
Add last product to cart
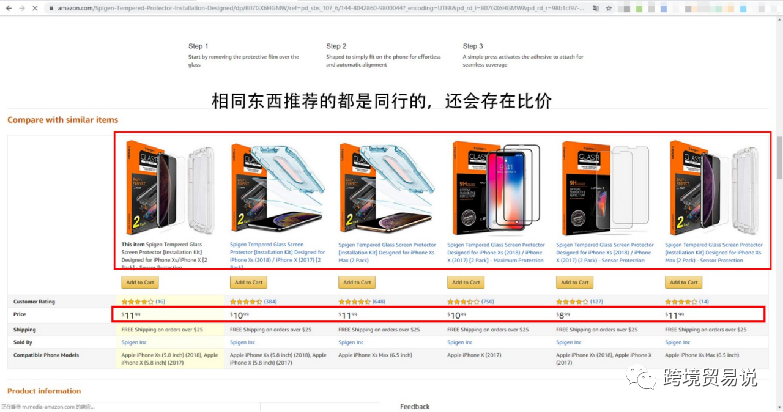(x=683, y=282)
